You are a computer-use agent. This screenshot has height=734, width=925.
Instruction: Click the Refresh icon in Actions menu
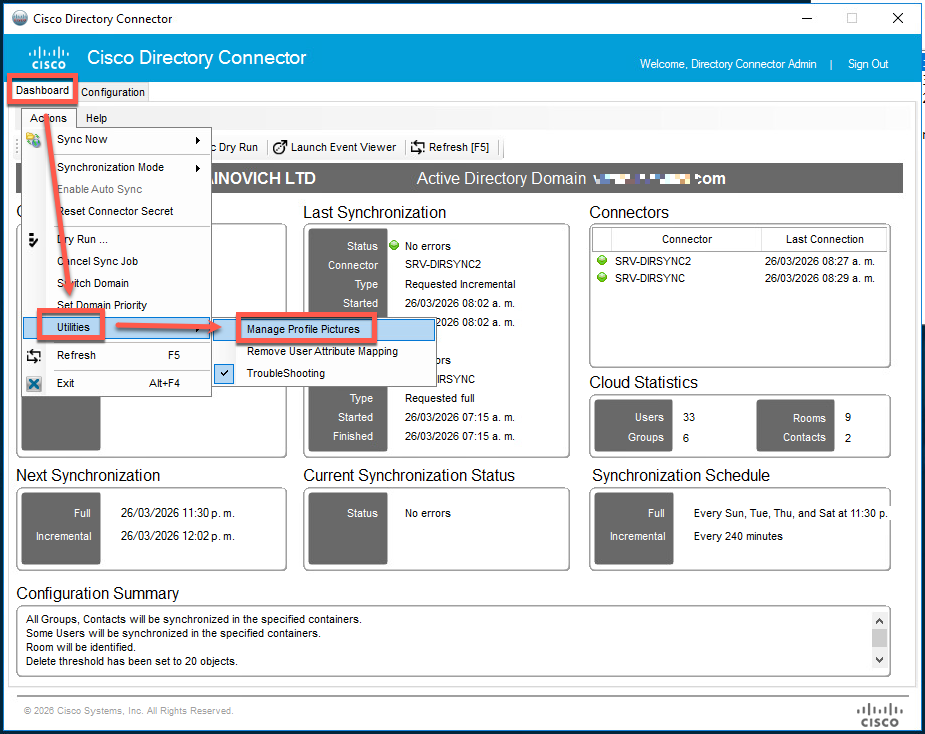click(34, 356)
